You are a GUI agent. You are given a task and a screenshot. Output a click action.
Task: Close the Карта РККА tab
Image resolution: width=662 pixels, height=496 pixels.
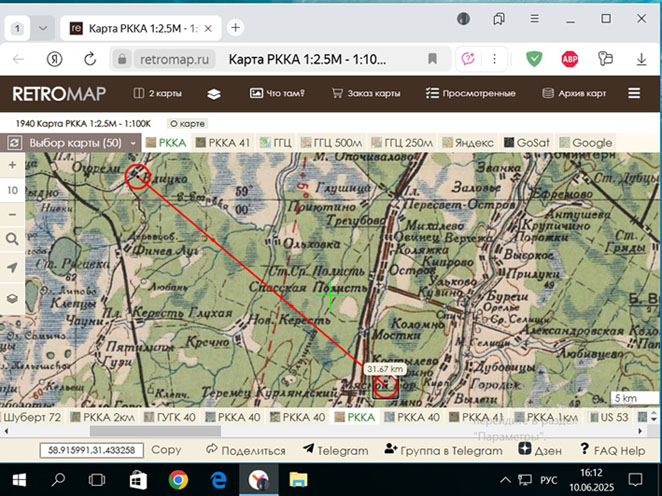(208, 29)
